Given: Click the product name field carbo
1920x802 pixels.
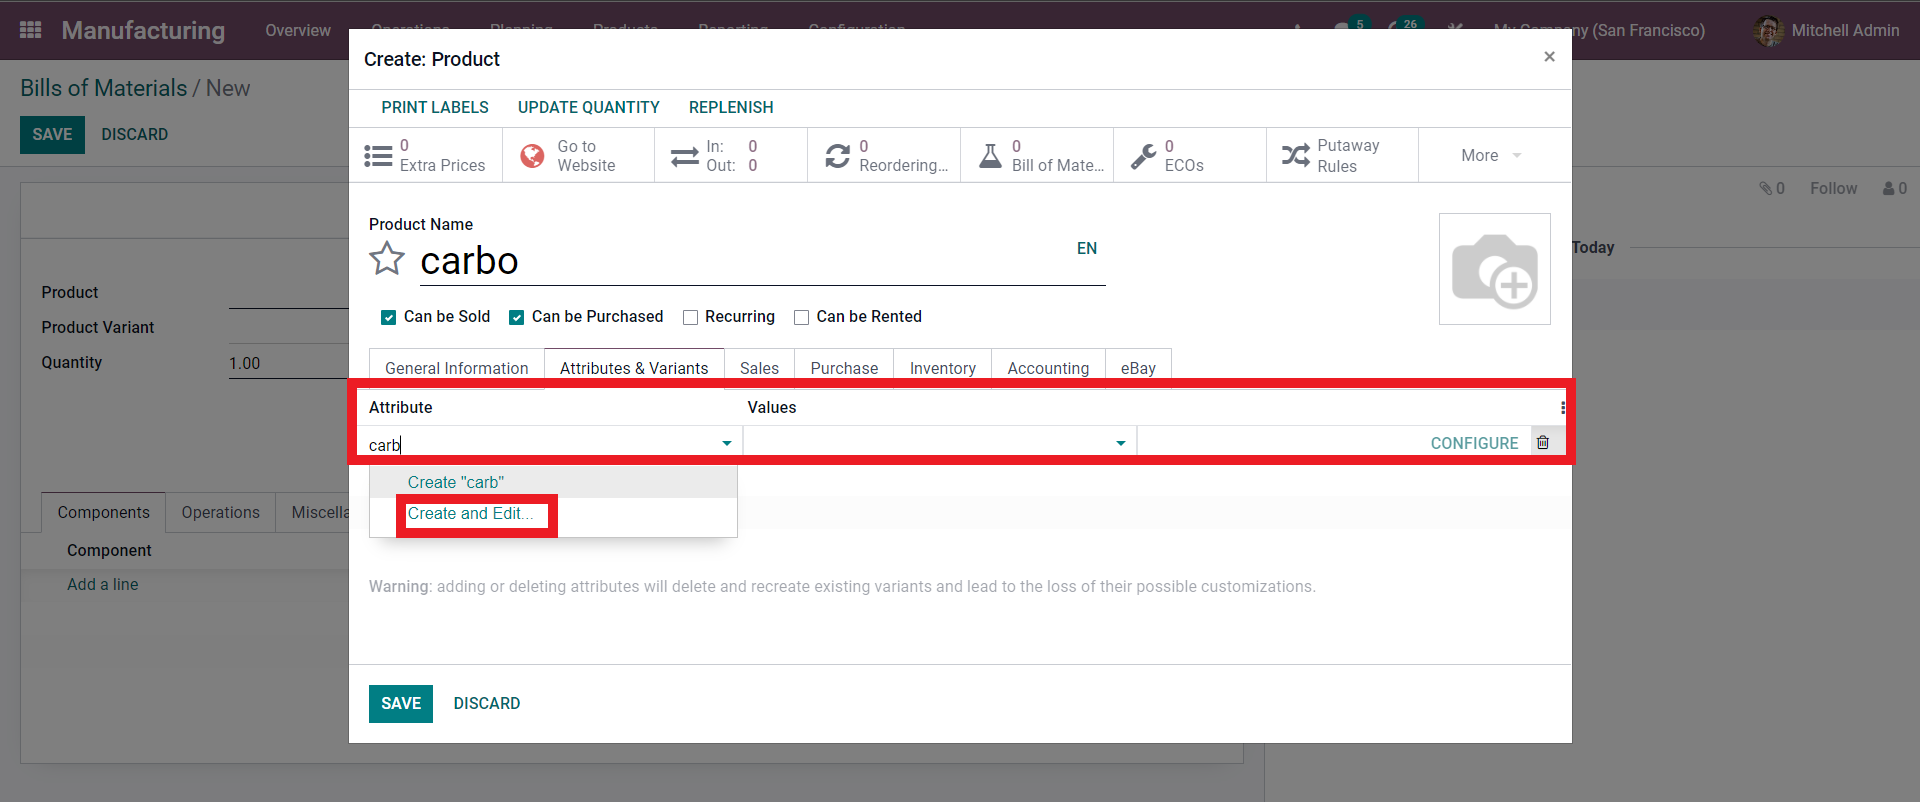Looking at the screenshot, I should click(762, 261).
